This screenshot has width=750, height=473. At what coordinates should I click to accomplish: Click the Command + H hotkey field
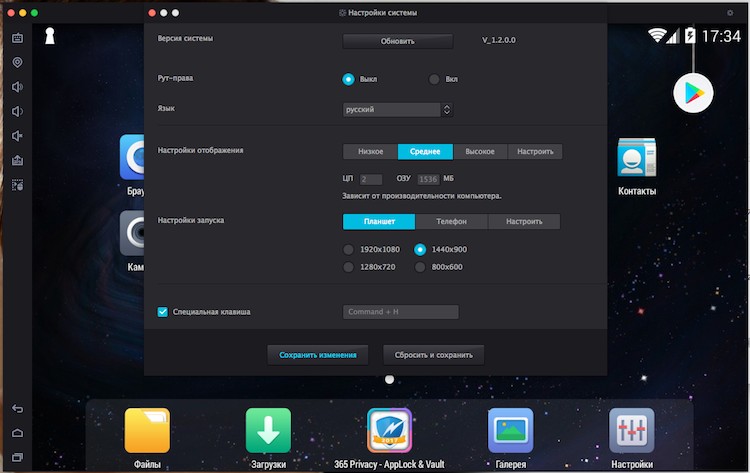[x=400, y=312]
